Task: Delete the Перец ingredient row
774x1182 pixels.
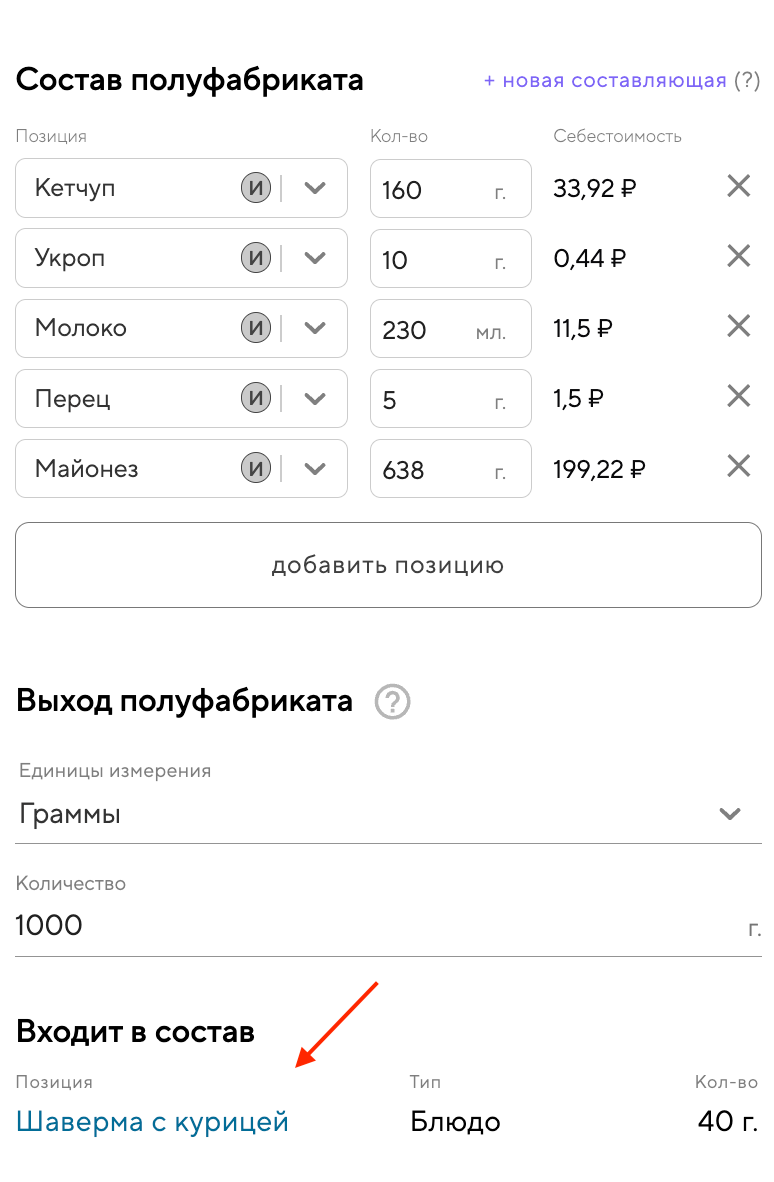Action: [738, 397]
